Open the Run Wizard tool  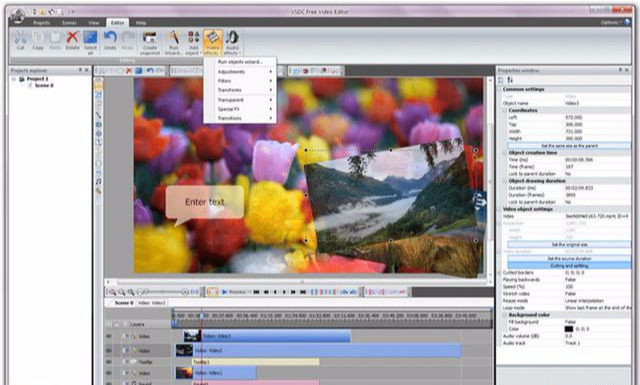[x=174, y=38]
